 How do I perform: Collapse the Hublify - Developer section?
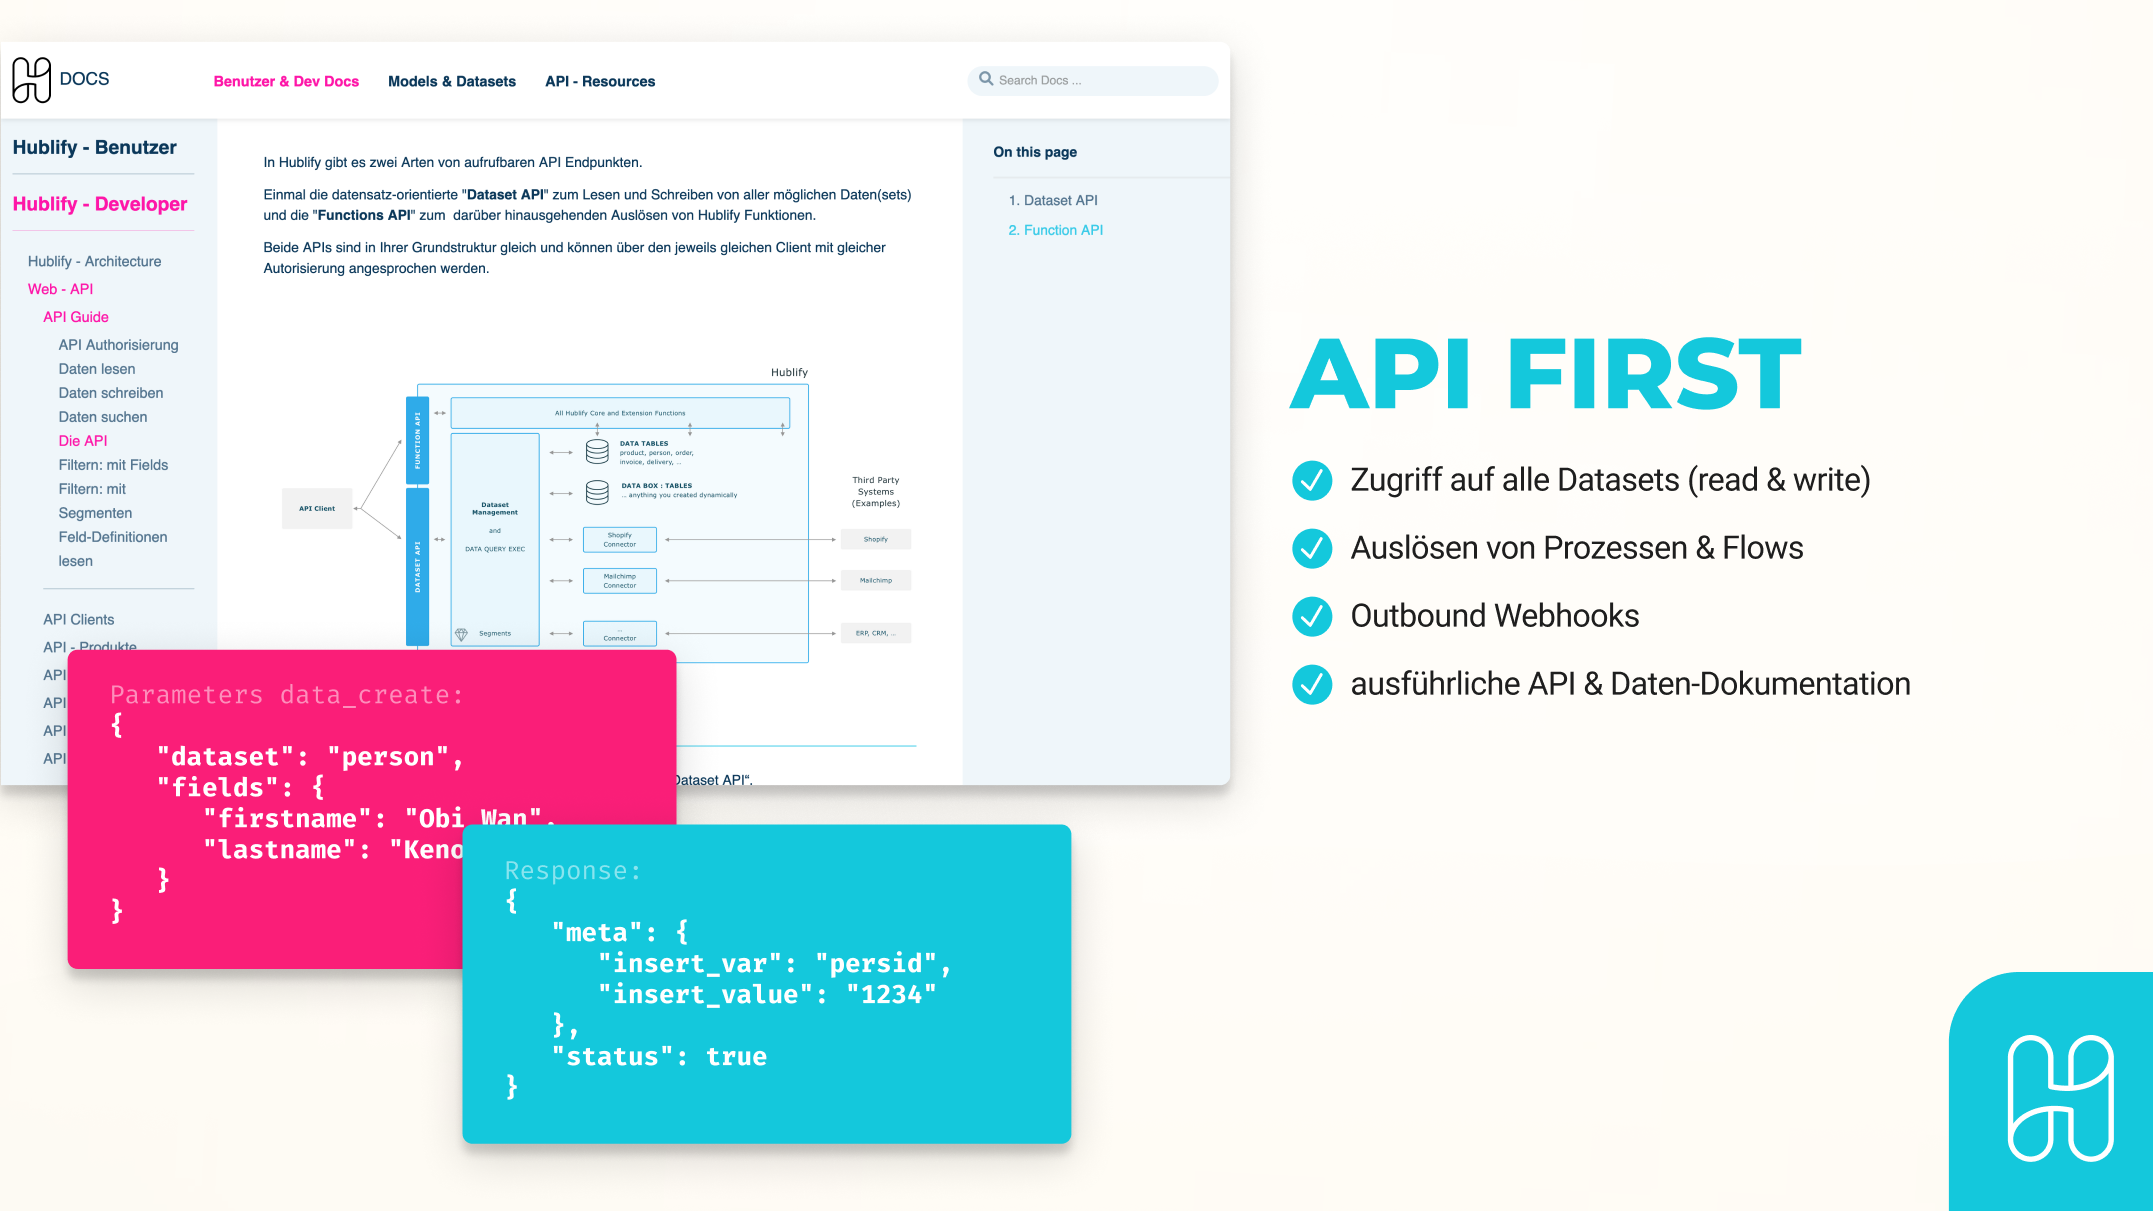click(100, 203)
